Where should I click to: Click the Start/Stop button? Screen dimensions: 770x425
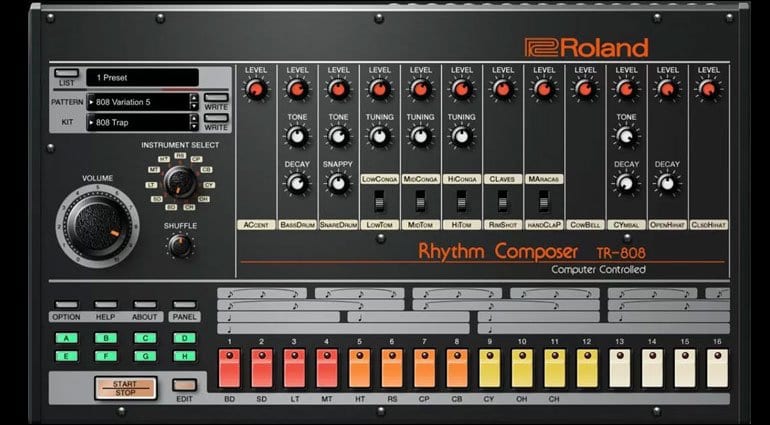[125, 388]
